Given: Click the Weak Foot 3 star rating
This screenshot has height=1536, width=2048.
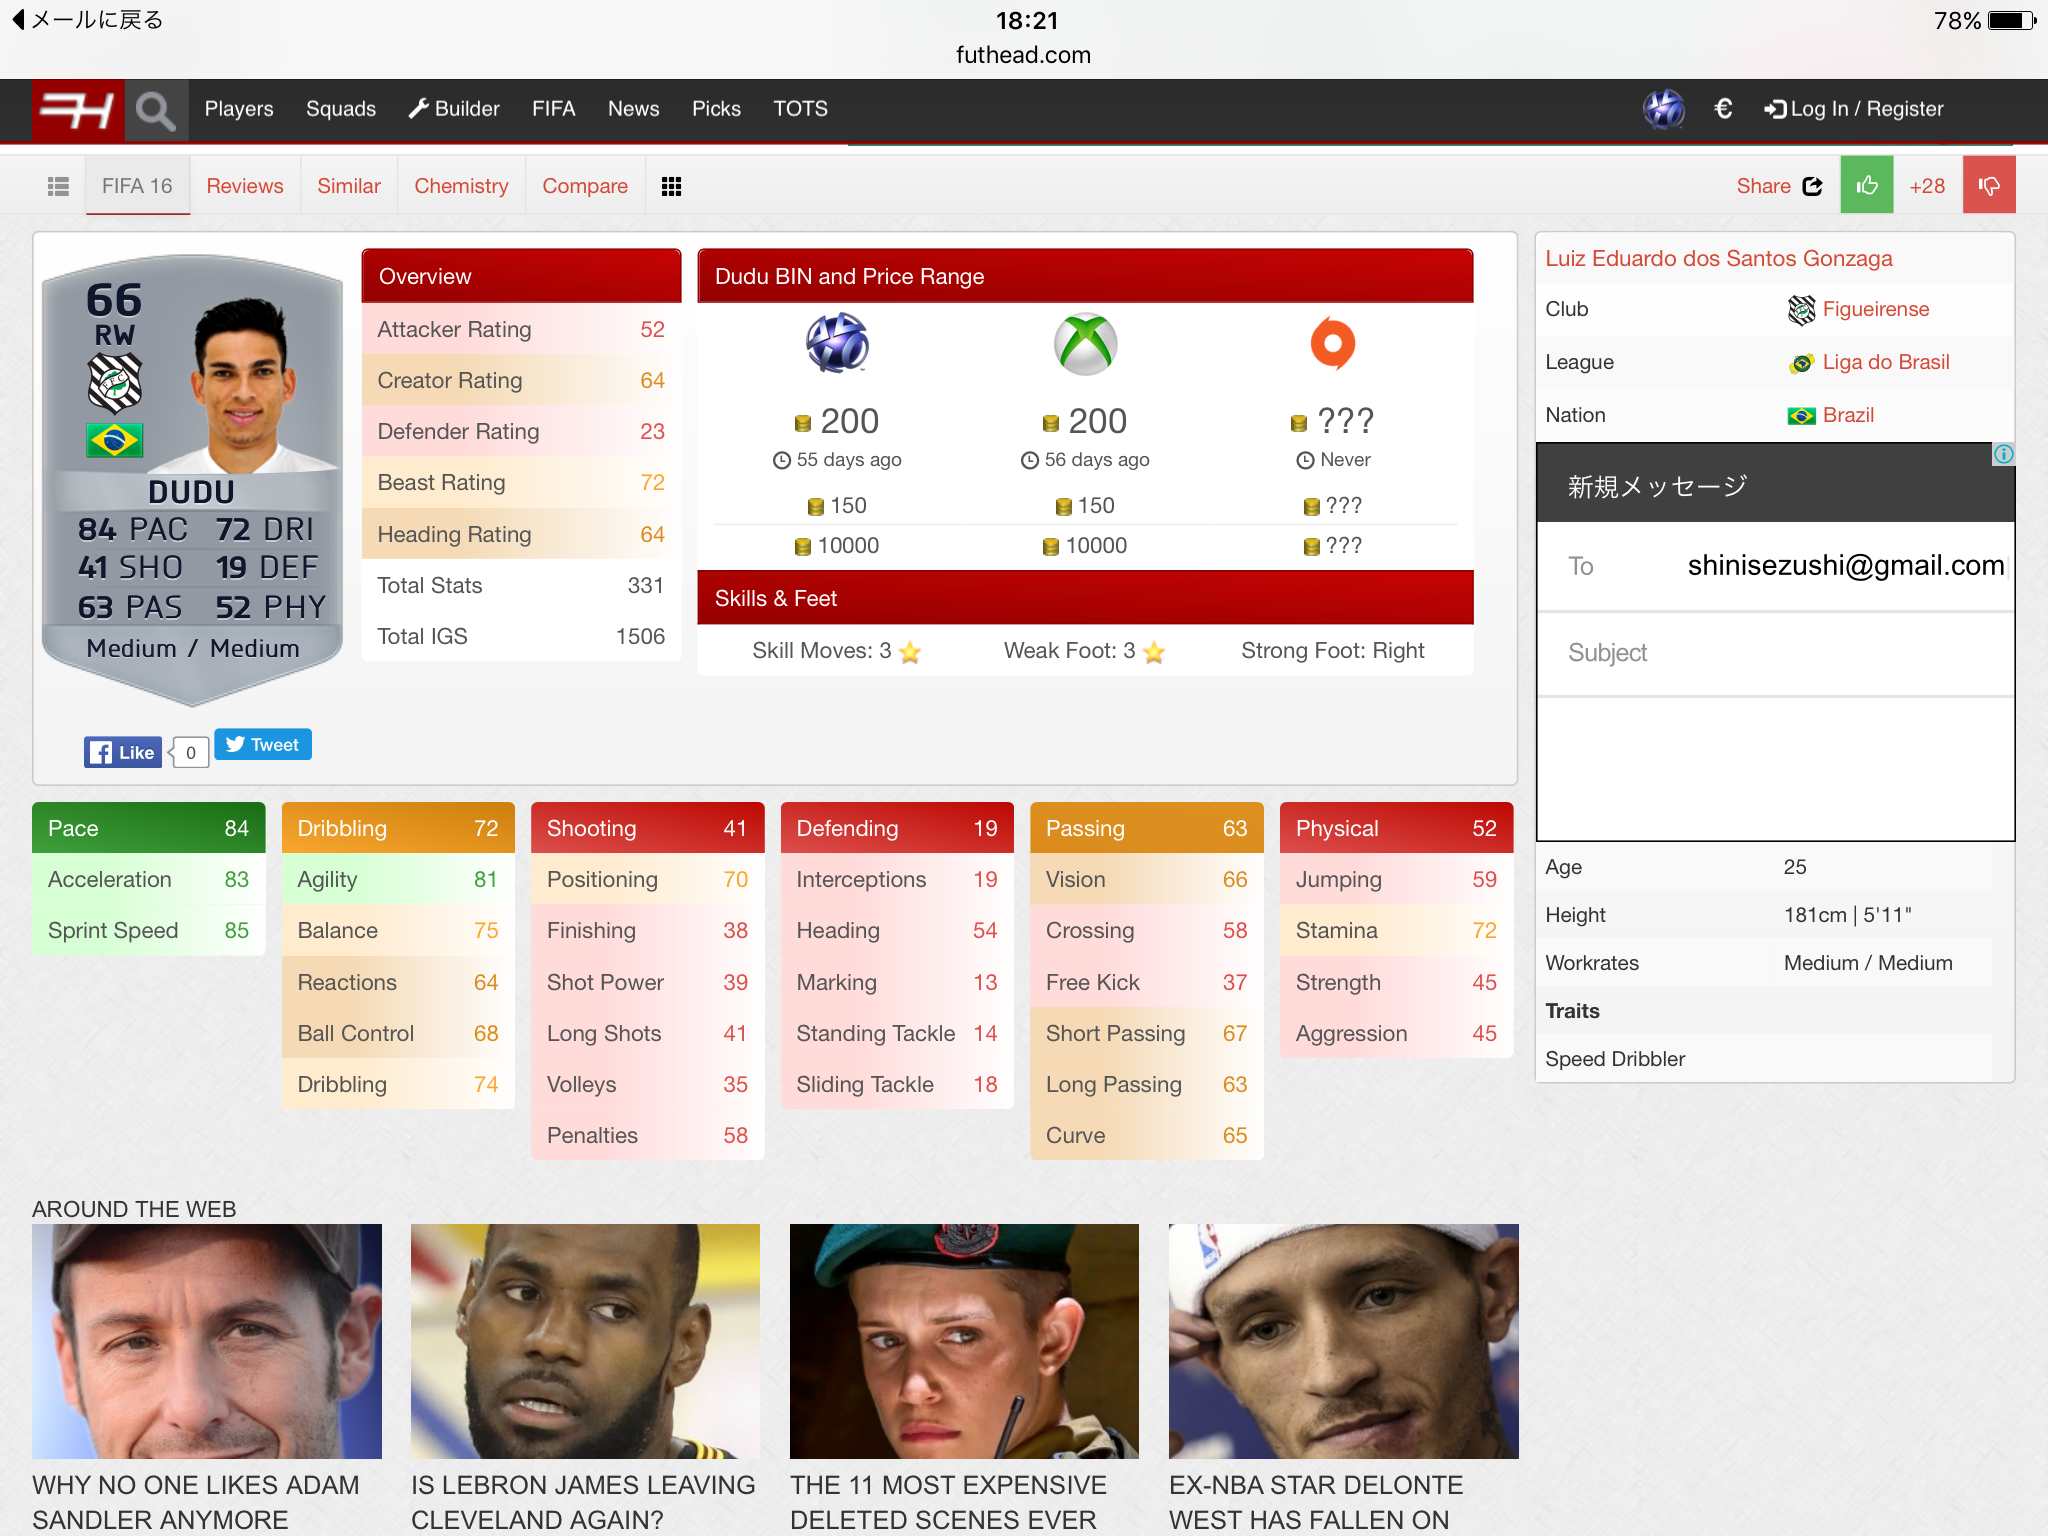Looking at the screenshot, I should click(1084, 651).
